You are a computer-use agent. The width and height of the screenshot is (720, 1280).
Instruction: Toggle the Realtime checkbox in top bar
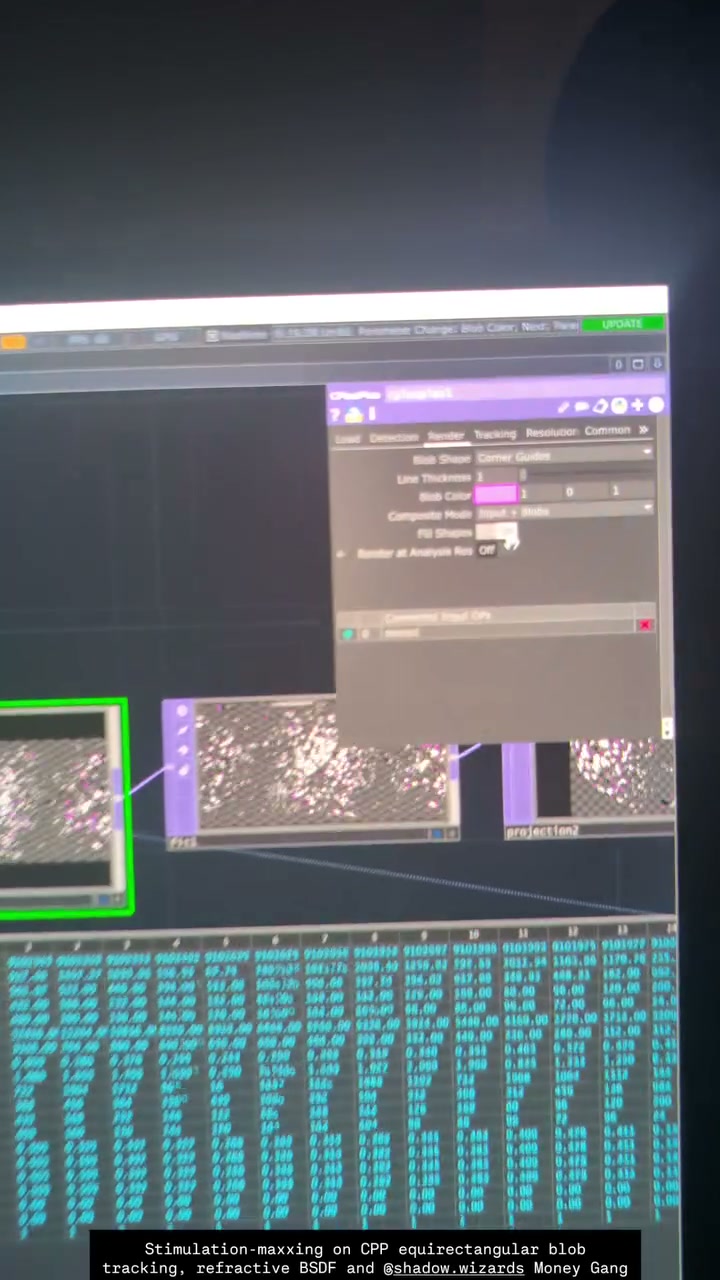tap(212, 336)
